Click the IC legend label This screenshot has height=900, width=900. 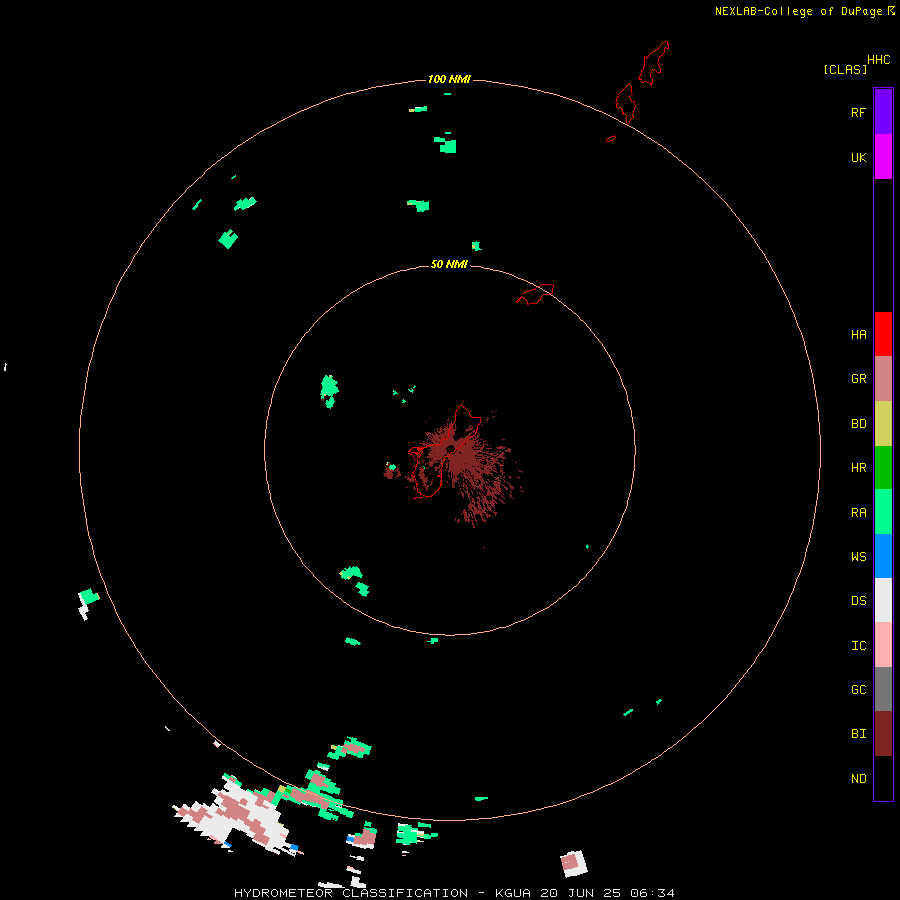pyautogui.click(x=858, y=646)
